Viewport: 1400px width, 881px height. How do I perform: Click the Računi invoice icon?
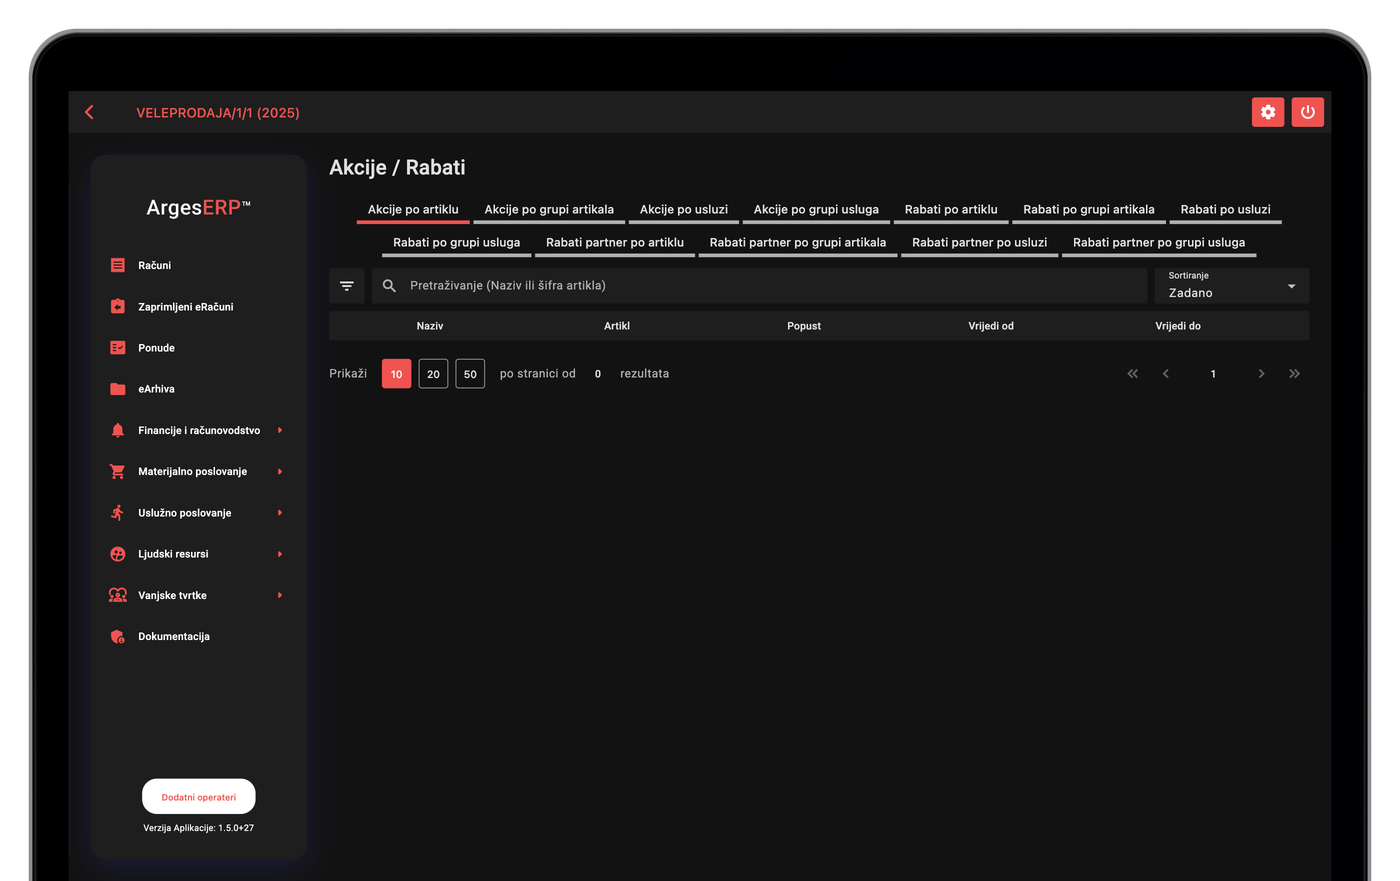coord(118,265)
